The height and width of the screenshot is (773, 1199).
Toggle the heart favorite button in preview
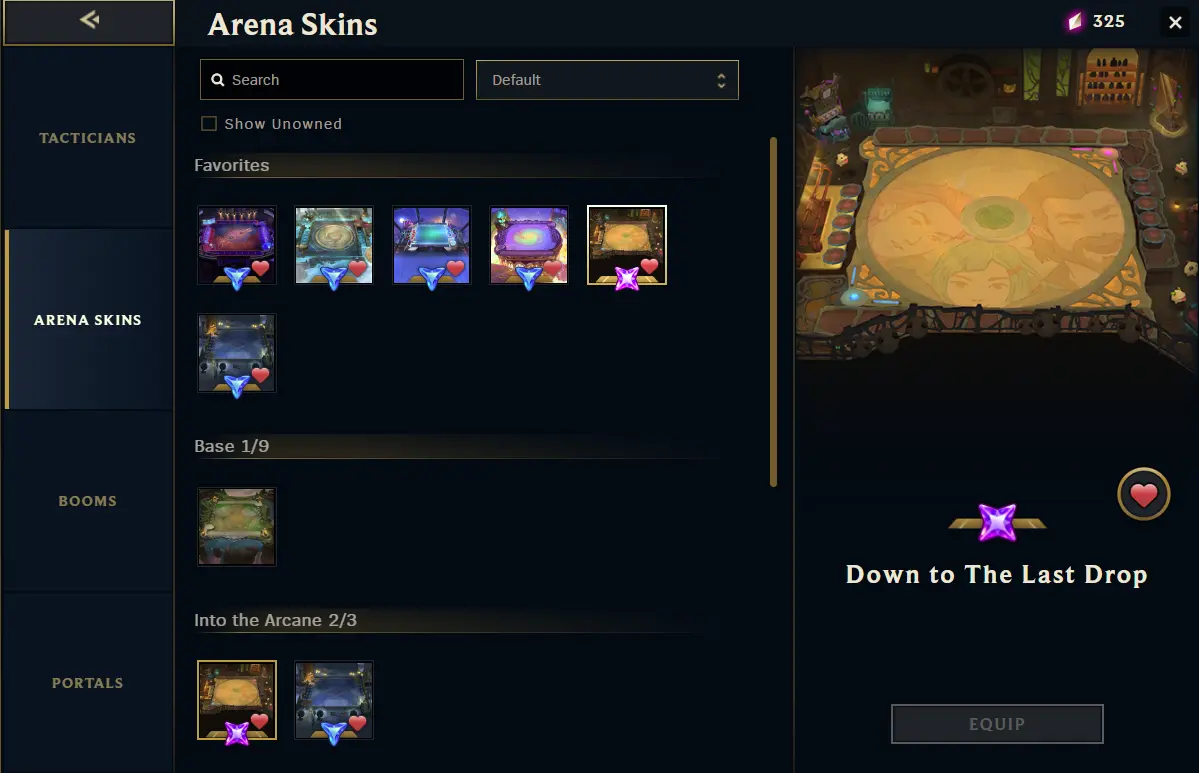[x=1143, y=495]
